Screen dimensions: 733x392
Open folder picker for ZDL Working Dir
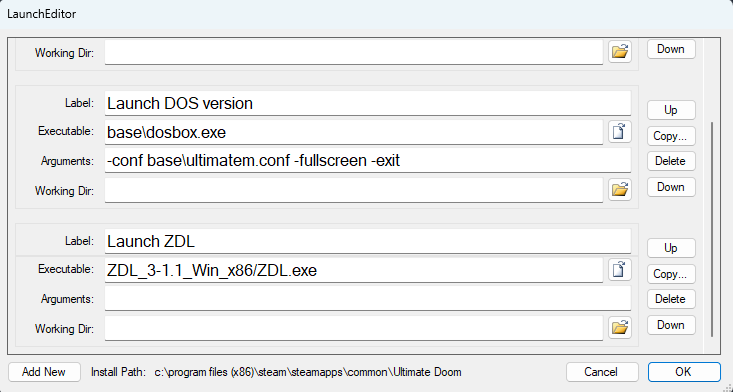coord(620,328)
